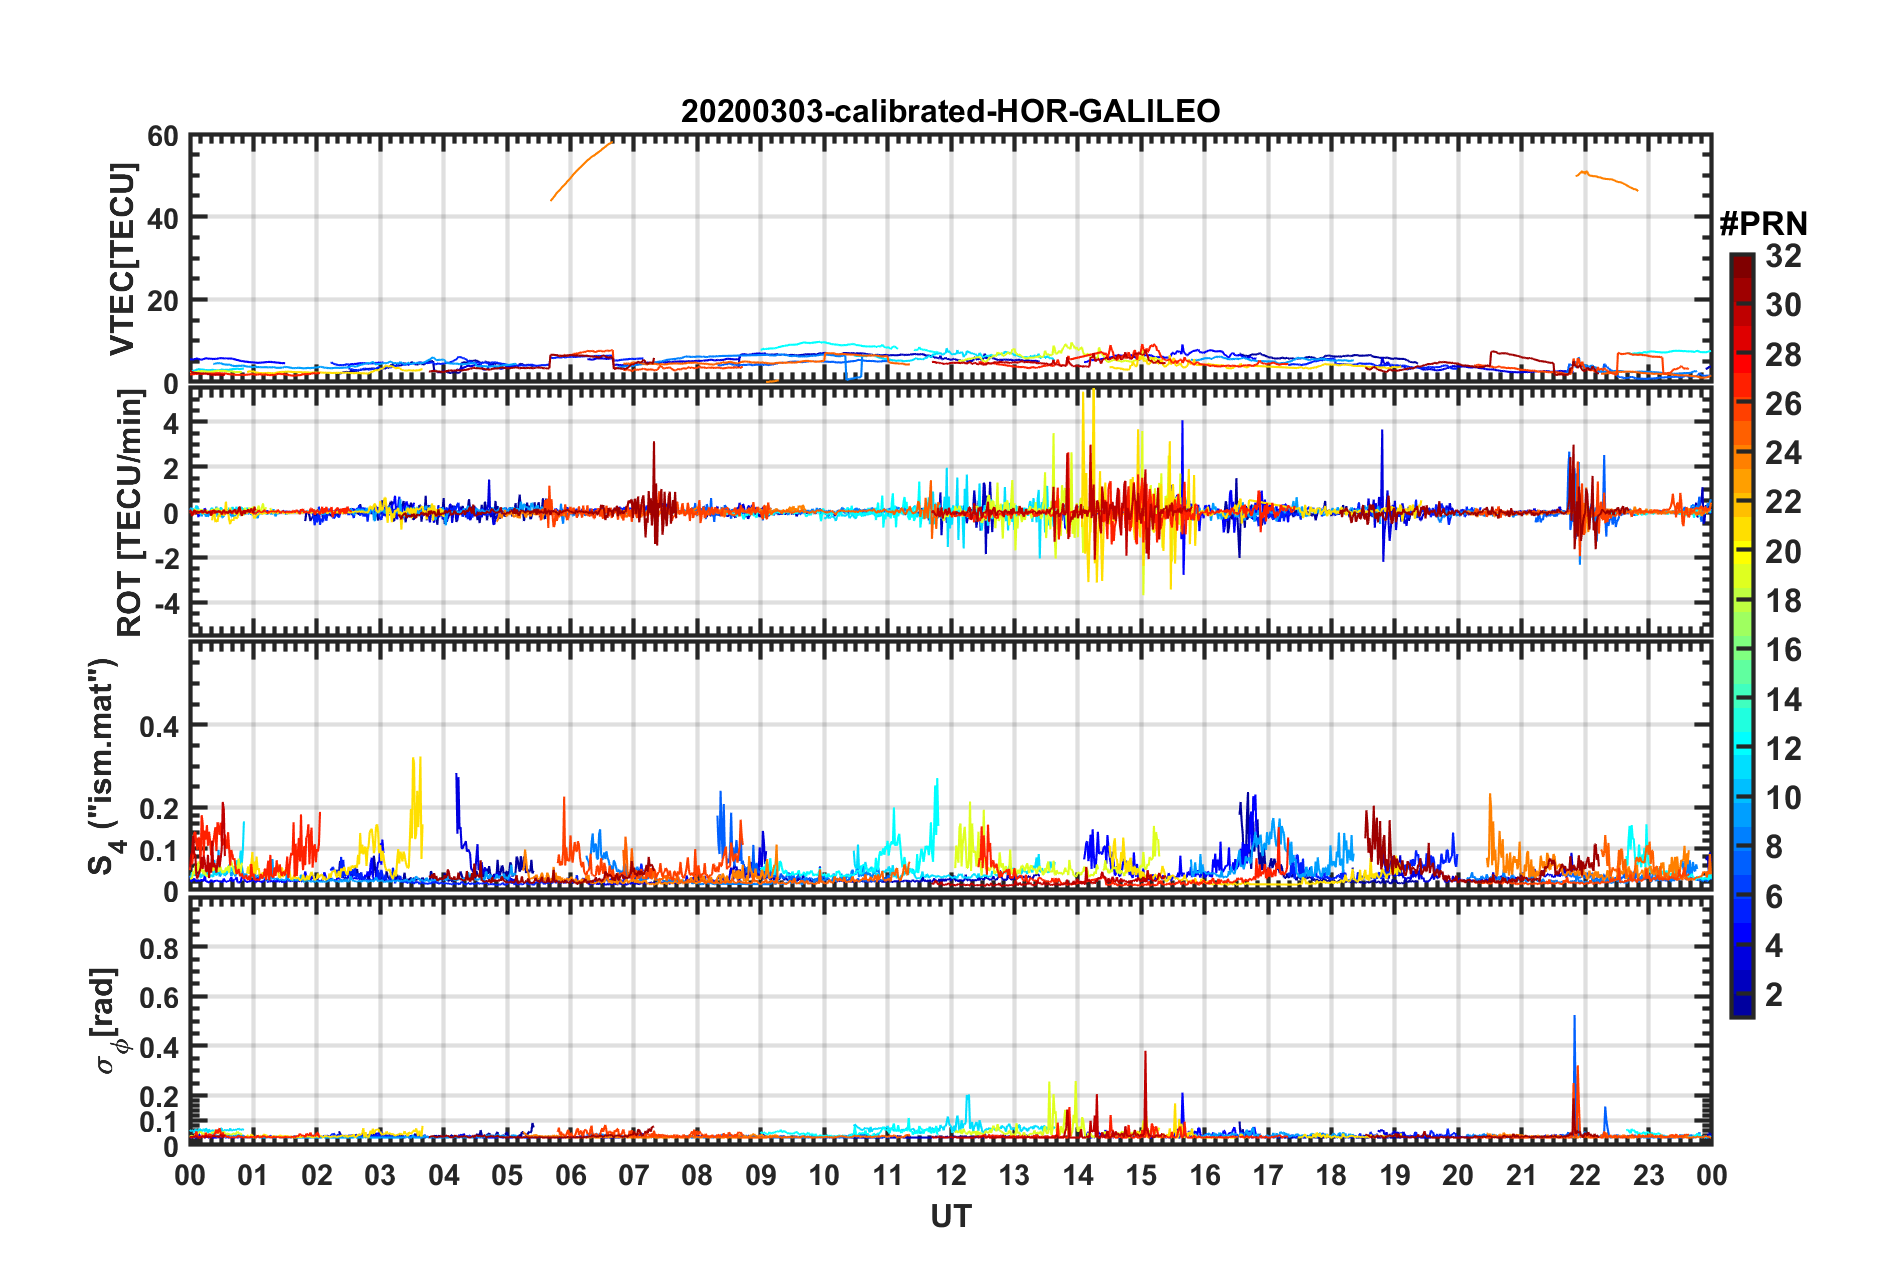
Task: Click the 21 tick on the UT axis
Action: (x=1522, y=1175)
